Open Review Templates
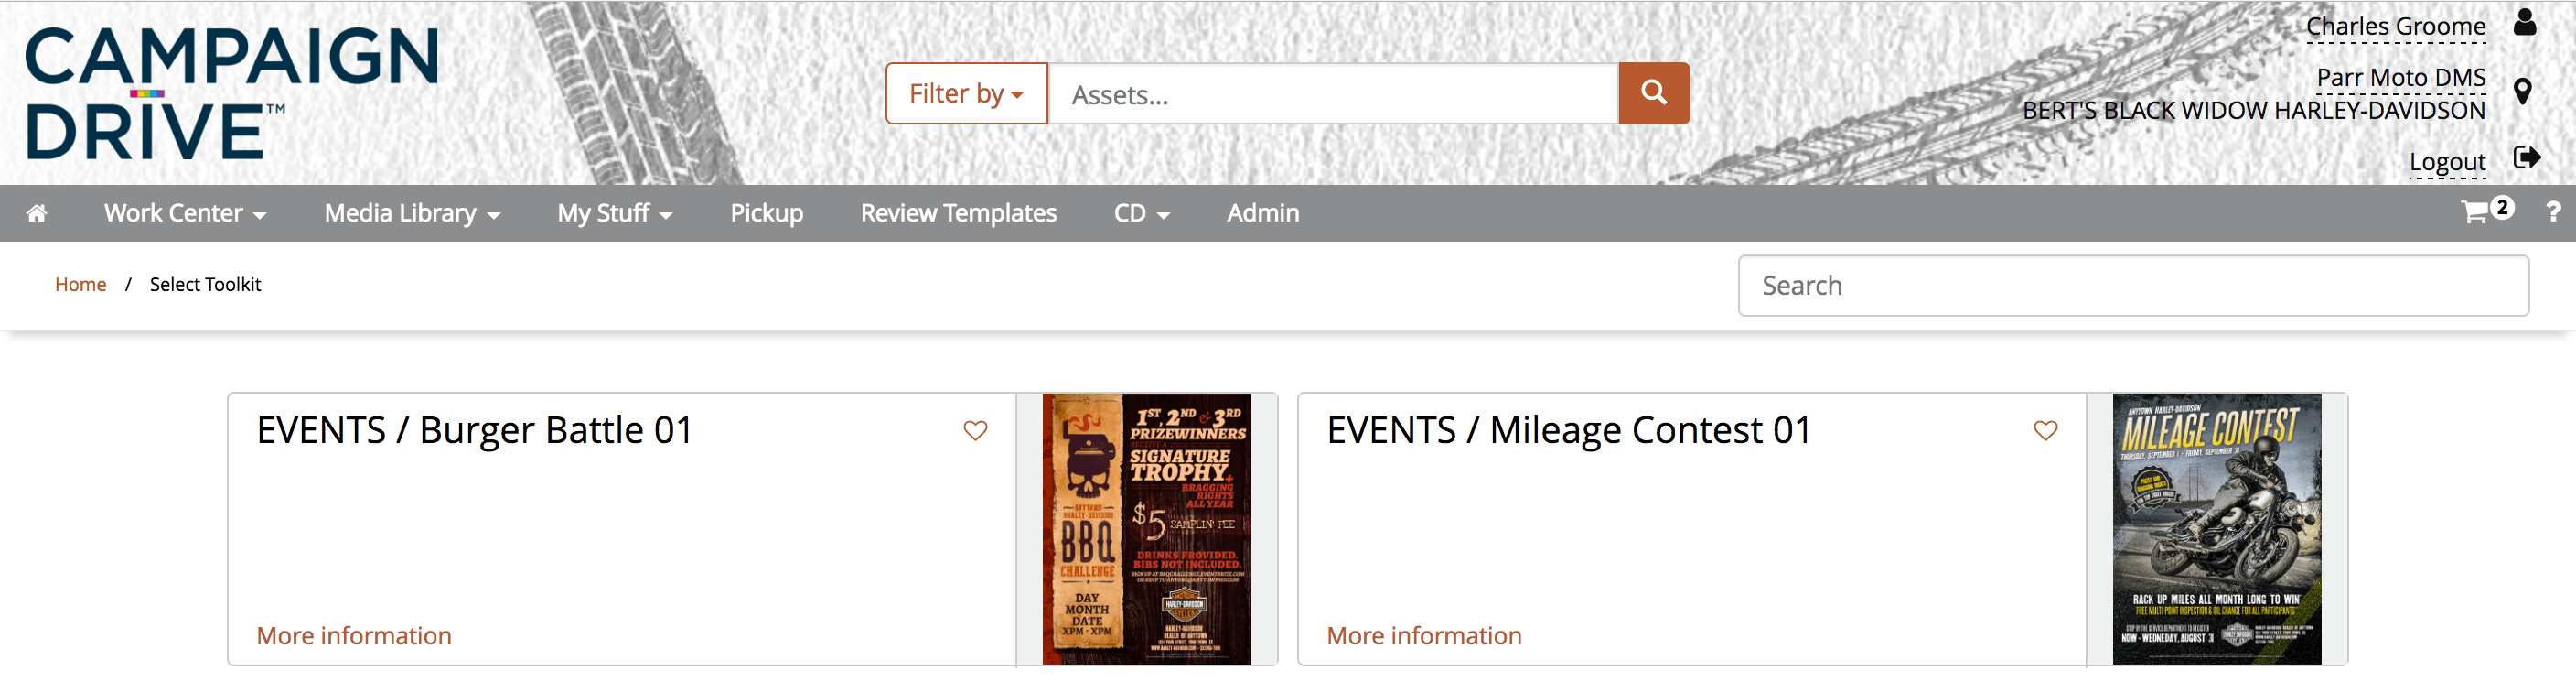The image size is (2576, 692). (958, 213)
